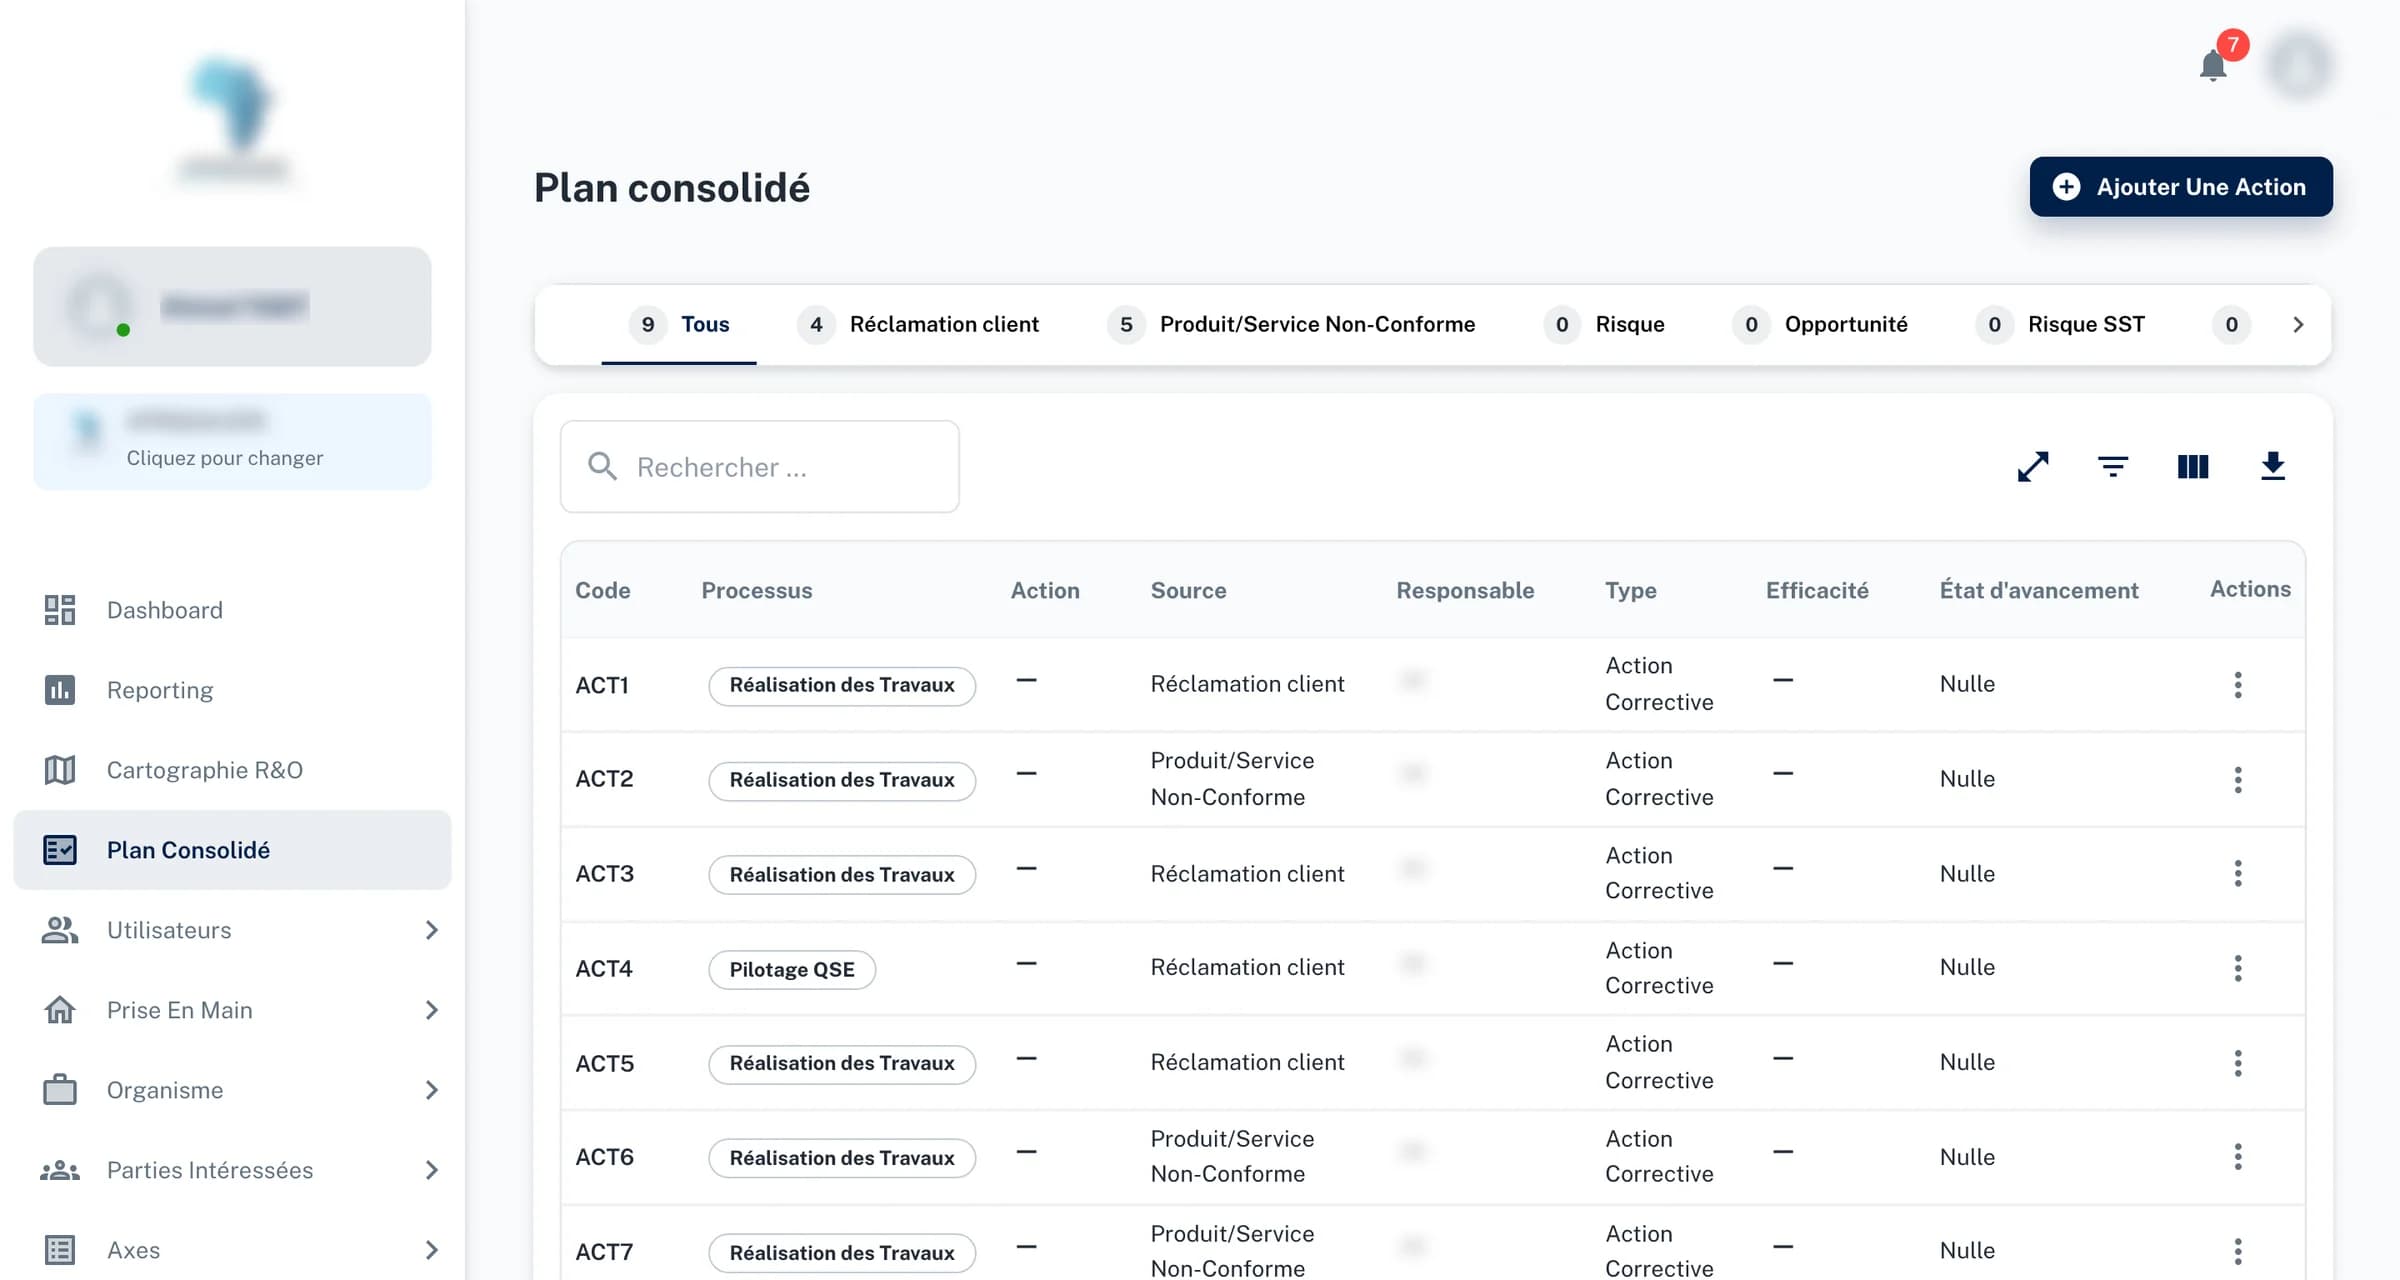Open the three-dot menu for ACT3
Image resolution: width=2400 pixels, height=1280 pixels.
pyautogui.click(x=2238, y=873)
